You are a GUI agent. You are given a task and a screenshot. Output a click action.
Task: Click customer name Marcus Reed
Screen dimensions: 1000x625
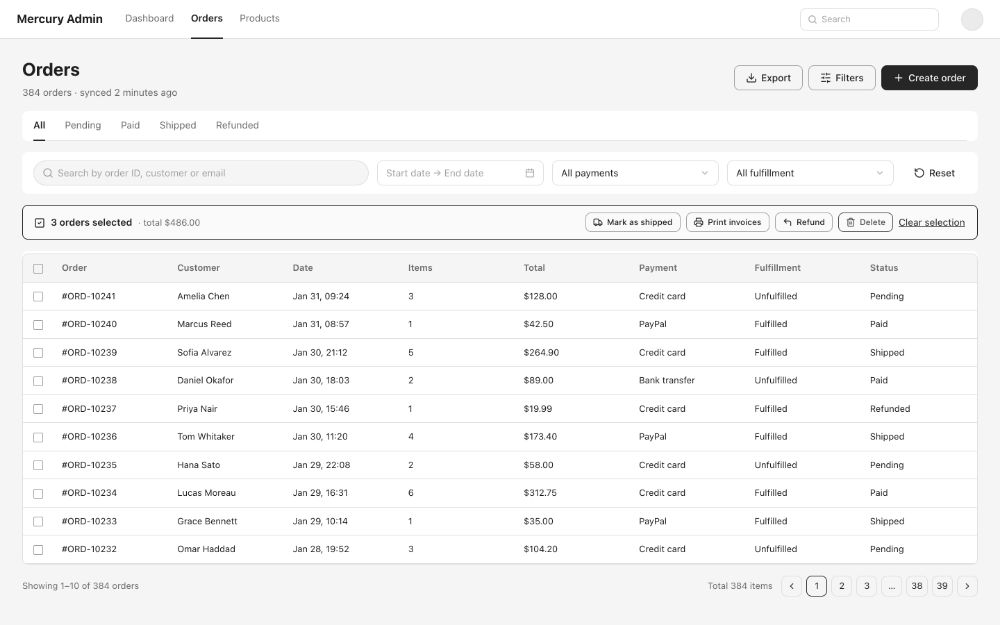click(x=204, y=324)
